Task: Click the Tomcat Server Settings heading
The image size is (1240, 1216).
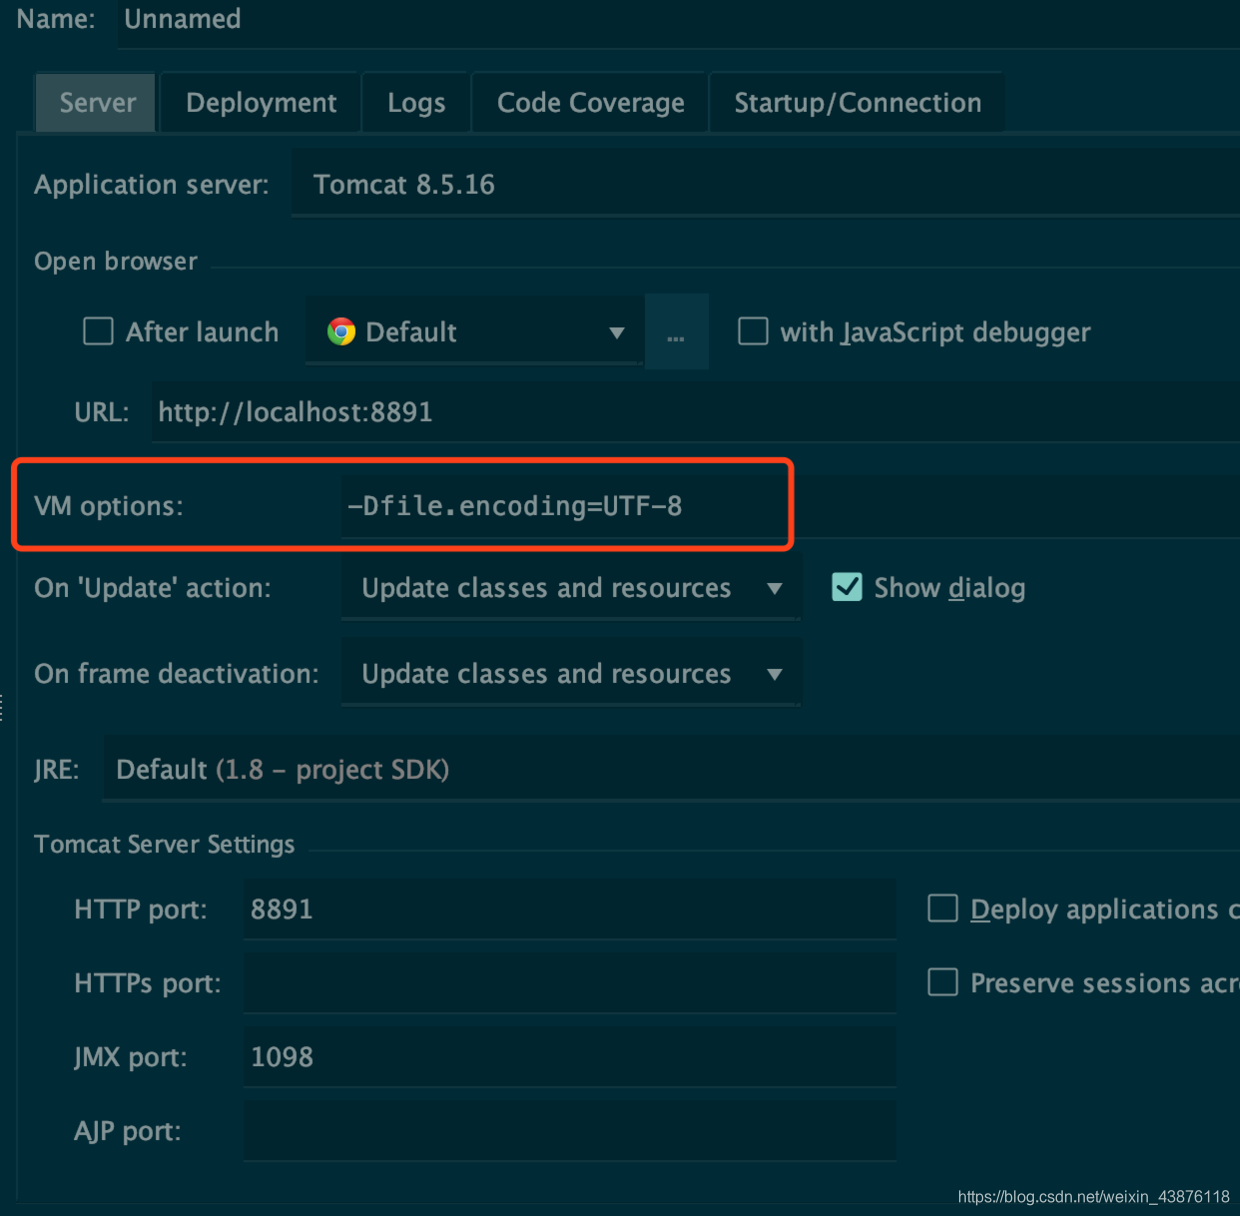Action: coord(164,845)
